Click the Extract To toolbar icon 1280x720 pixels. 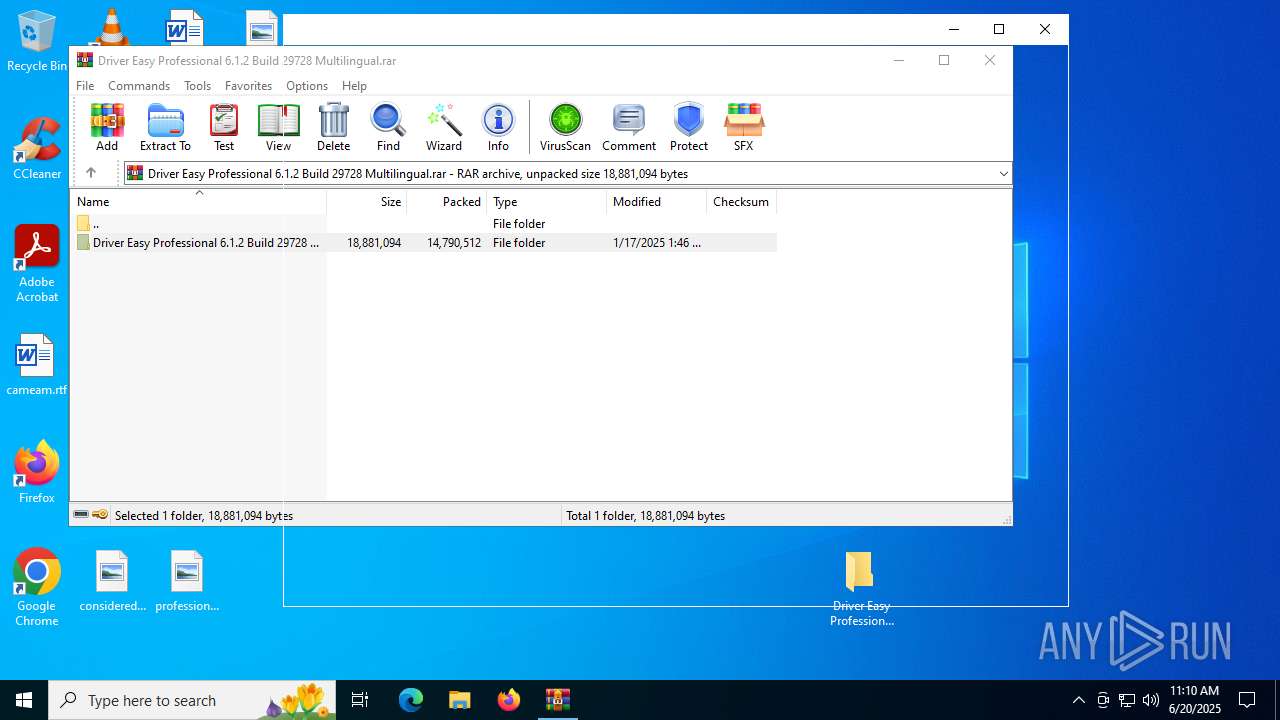[x=165, y=127]
